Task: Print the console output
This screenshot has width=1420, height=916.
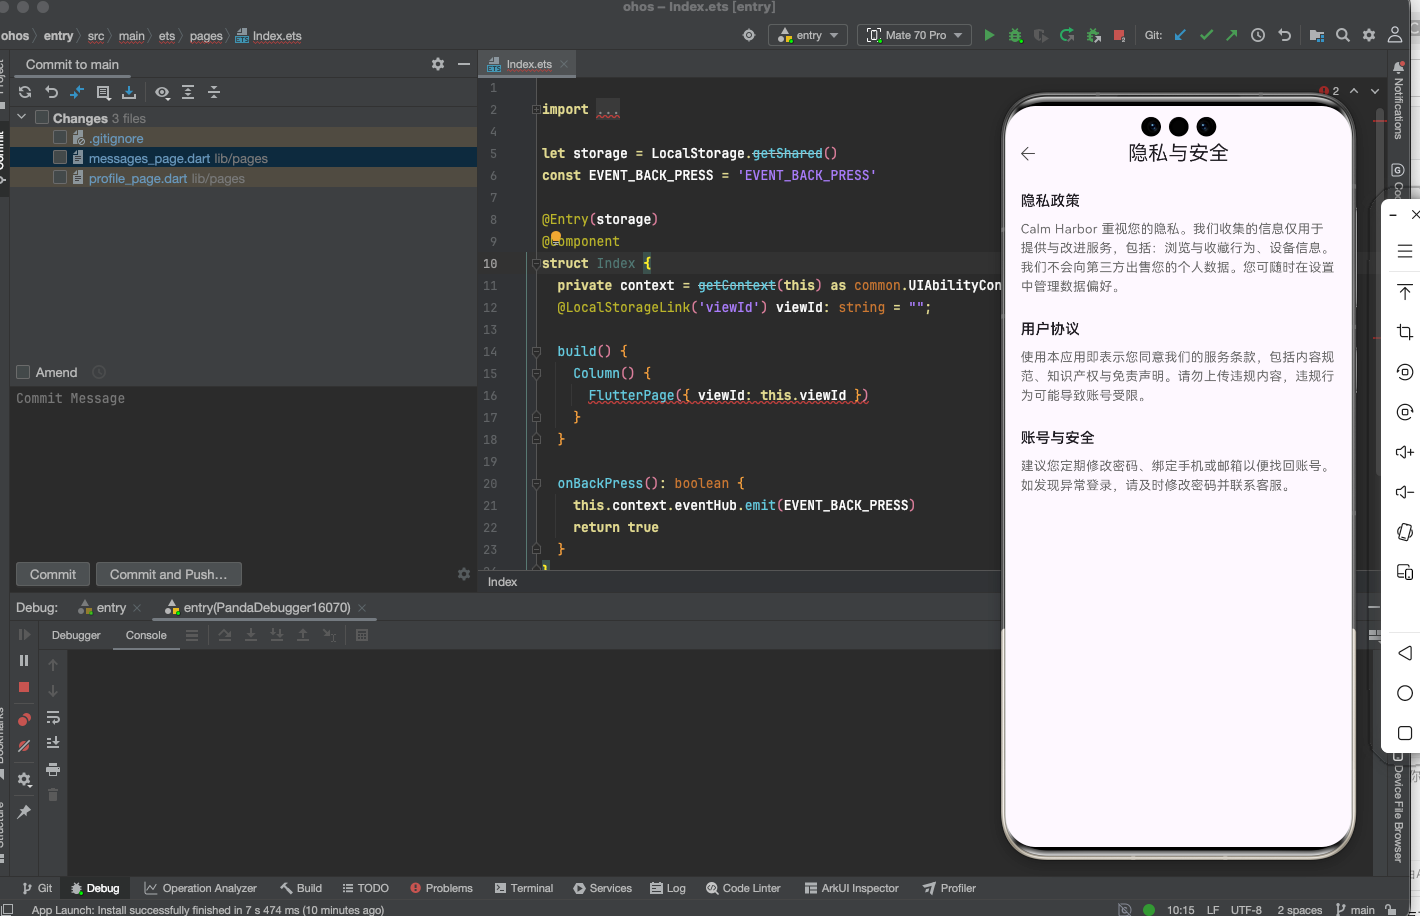Action: [53, 769]
